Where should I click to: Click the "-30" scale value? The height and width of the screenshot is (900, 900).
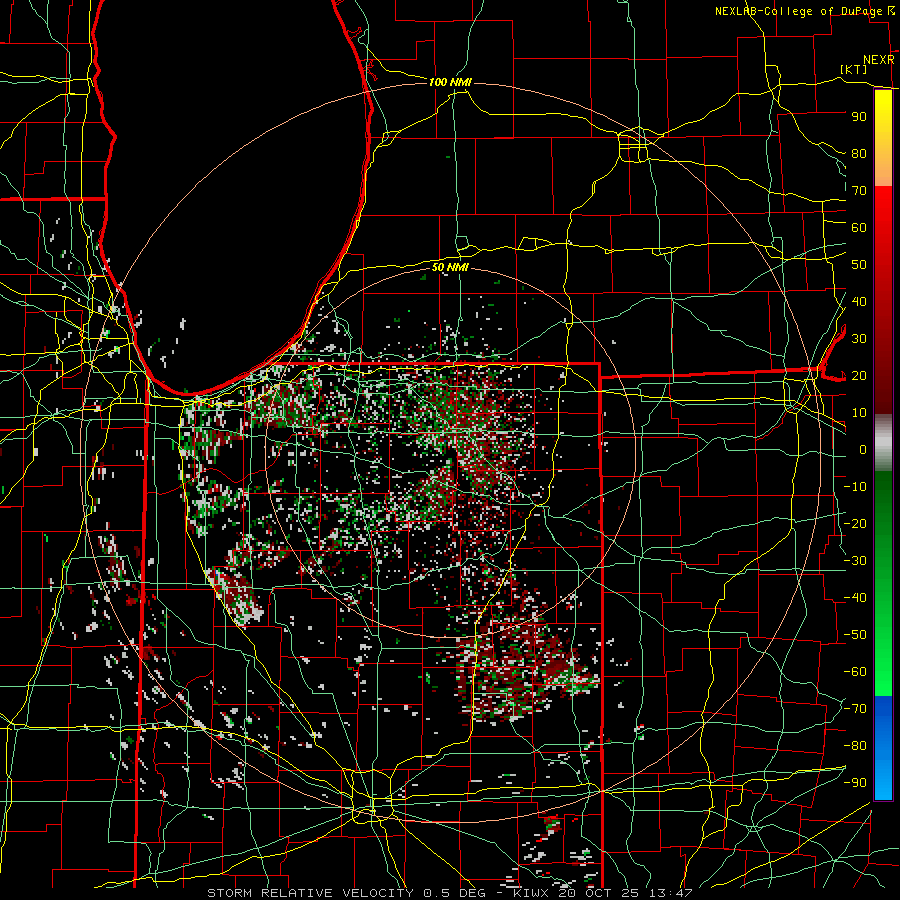855,561
